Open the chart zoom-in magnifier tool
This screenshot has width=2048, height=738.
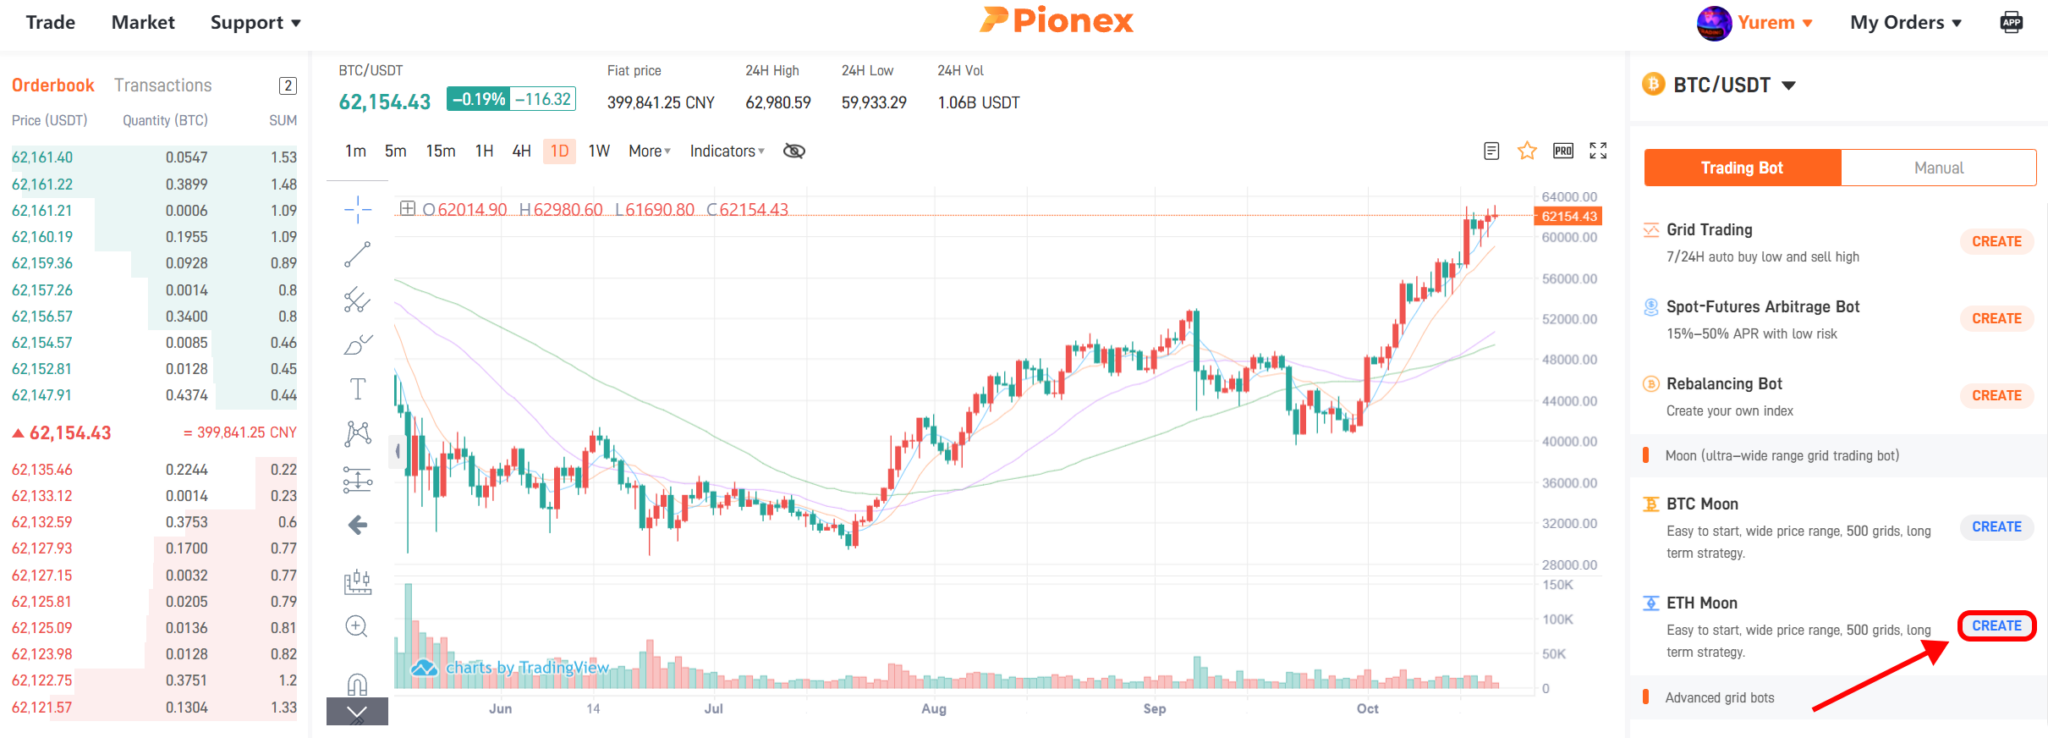pyautogui.click(x=356, y=627)
